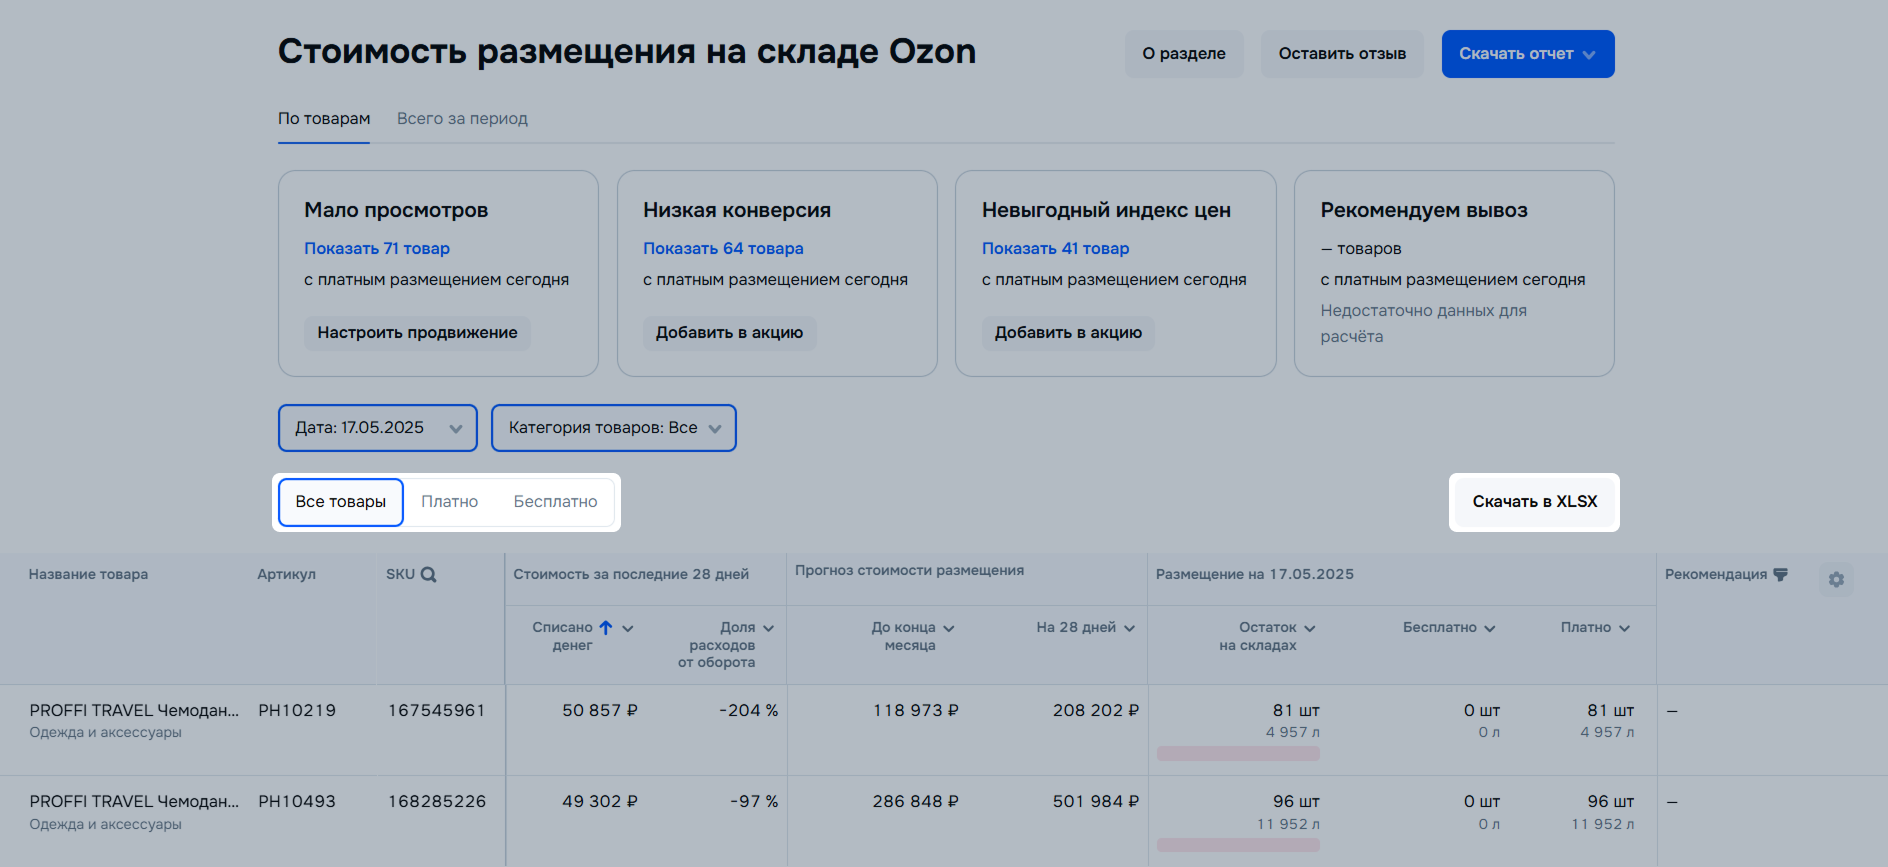Open Показать 71 товар link
Viewport: 1888px width, 867px height.
377,248
